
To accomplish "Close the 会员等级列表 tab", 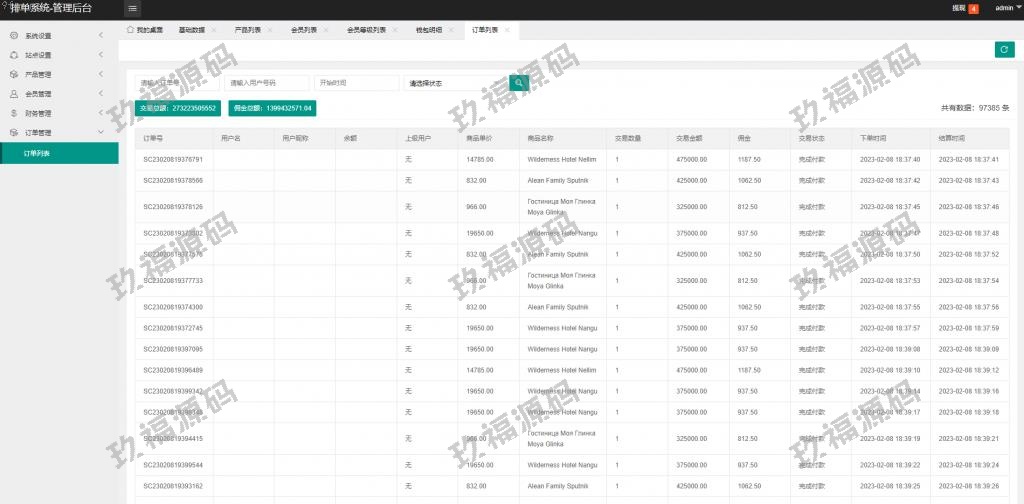I will pos(395,30).
